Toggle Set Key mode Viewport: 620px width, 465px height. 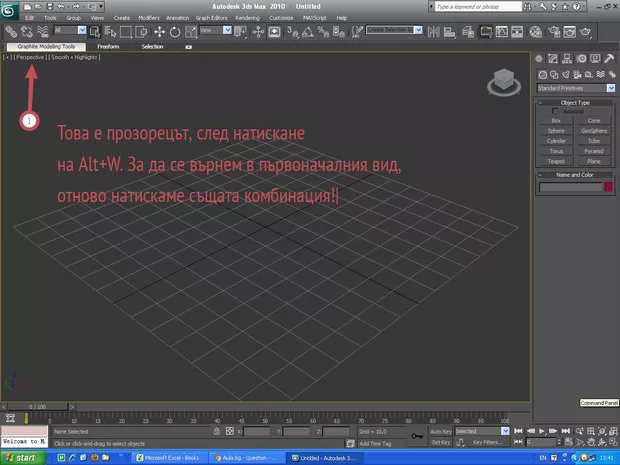441,441
